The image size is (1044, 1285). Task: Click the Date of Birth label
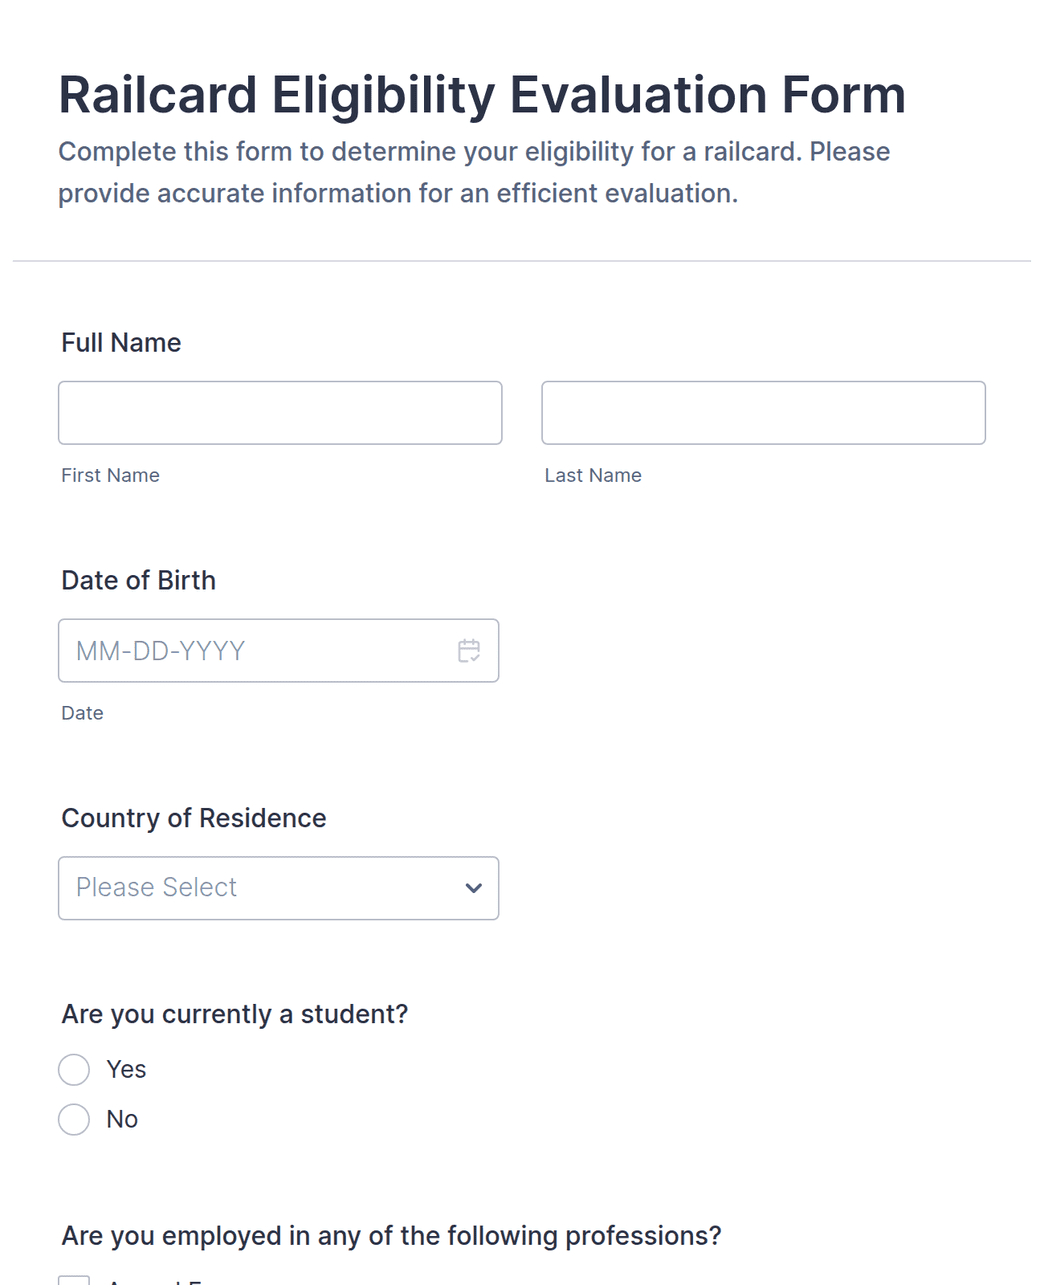click(138, 581)
